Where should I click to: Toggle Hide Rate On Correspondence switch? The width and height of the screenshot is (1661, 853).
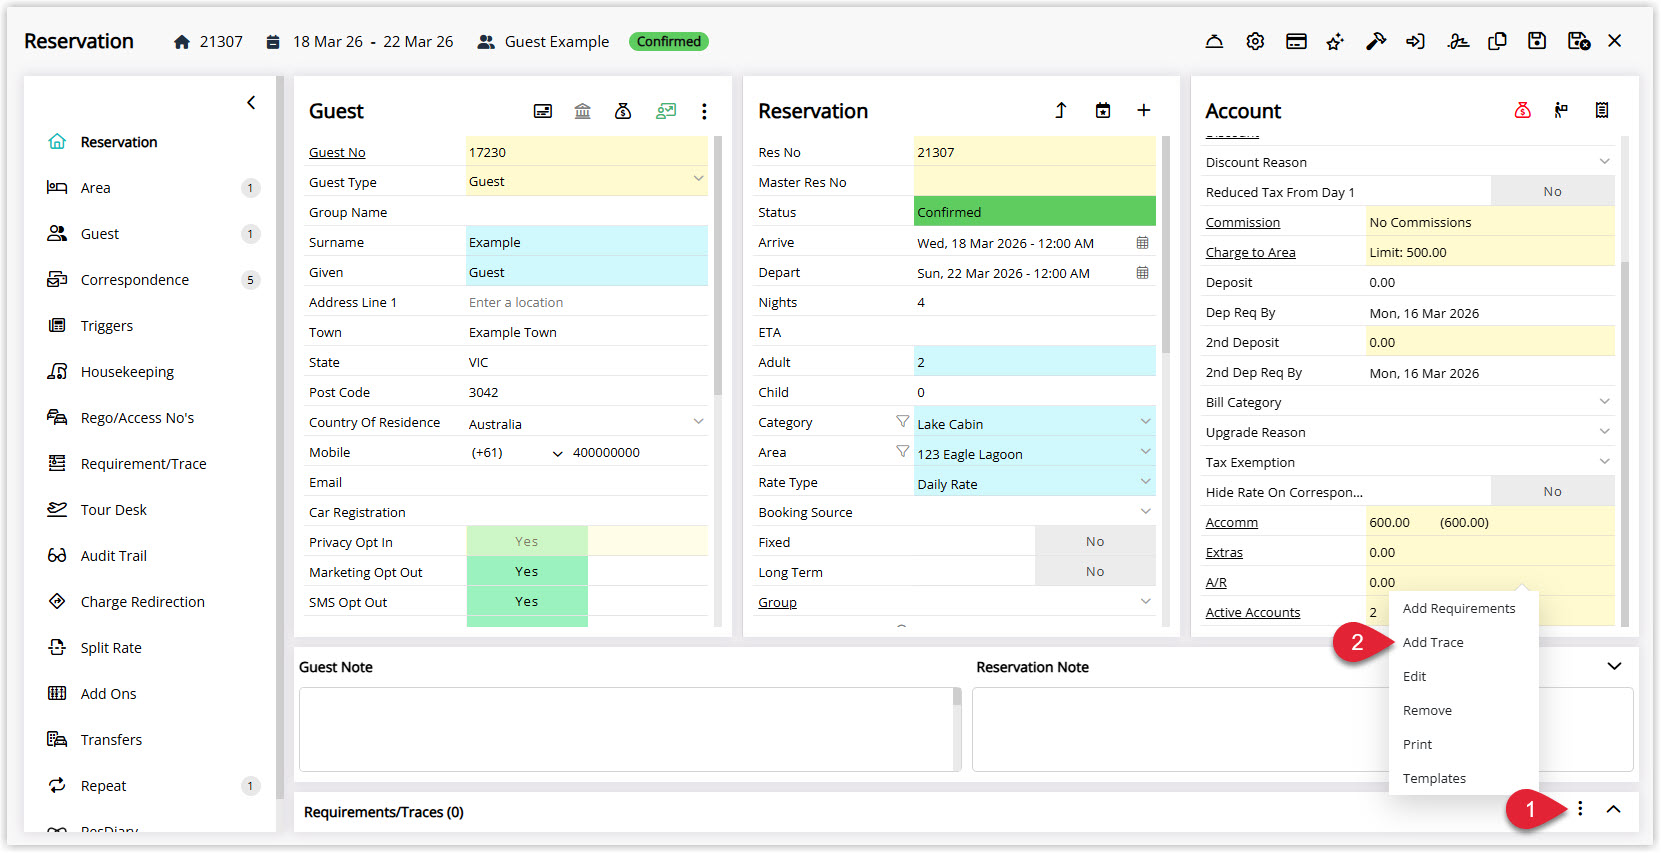(x=1552, y=491)
